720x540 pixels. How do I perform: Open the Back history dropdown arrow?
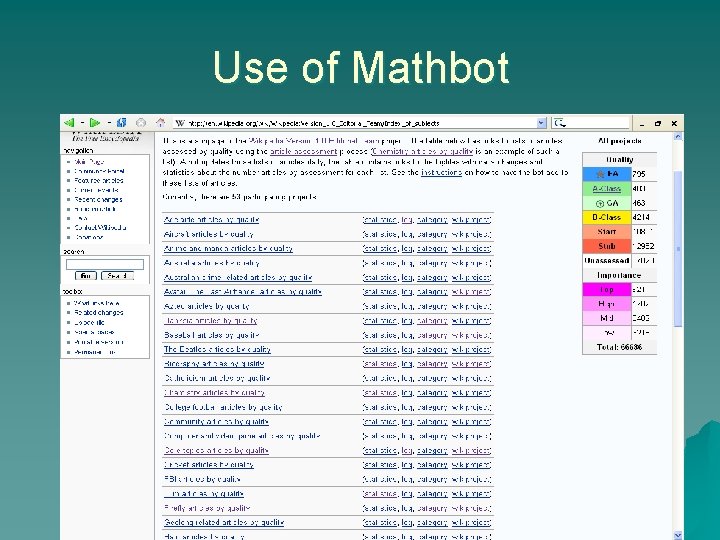82,123
